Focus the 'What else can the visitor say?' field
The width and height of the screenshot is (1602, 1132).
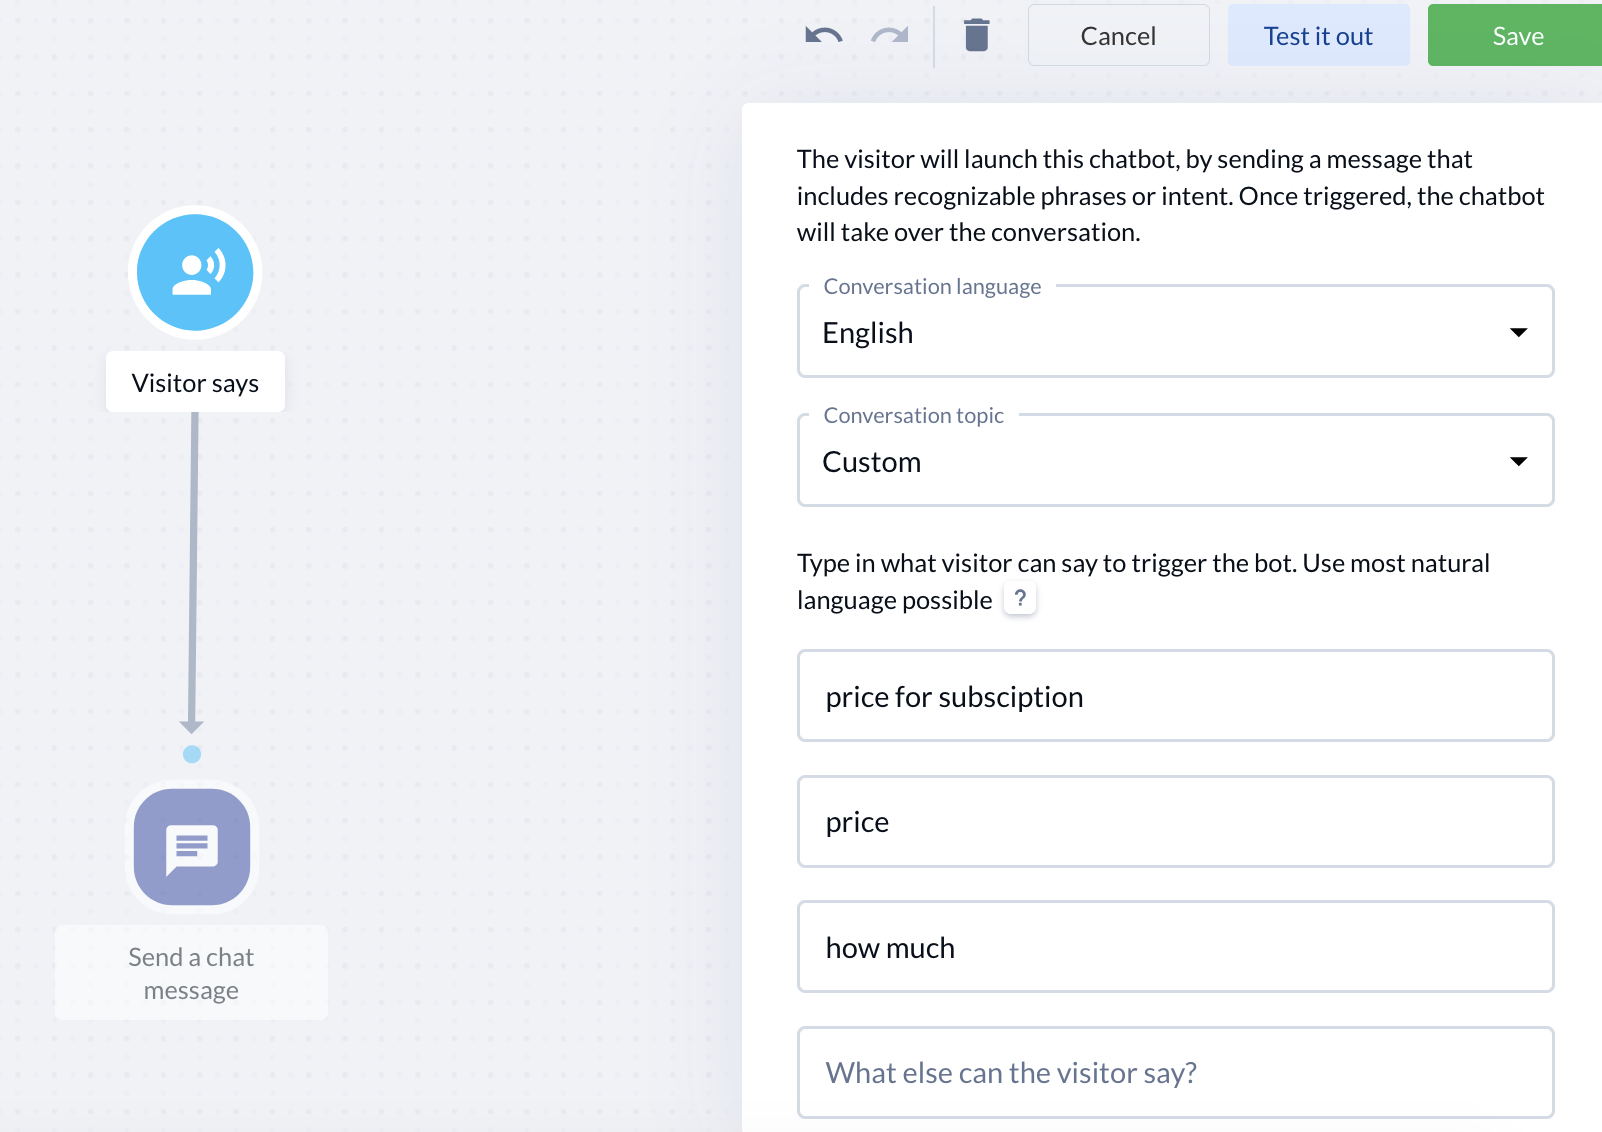click(x=1175, y=1072)
